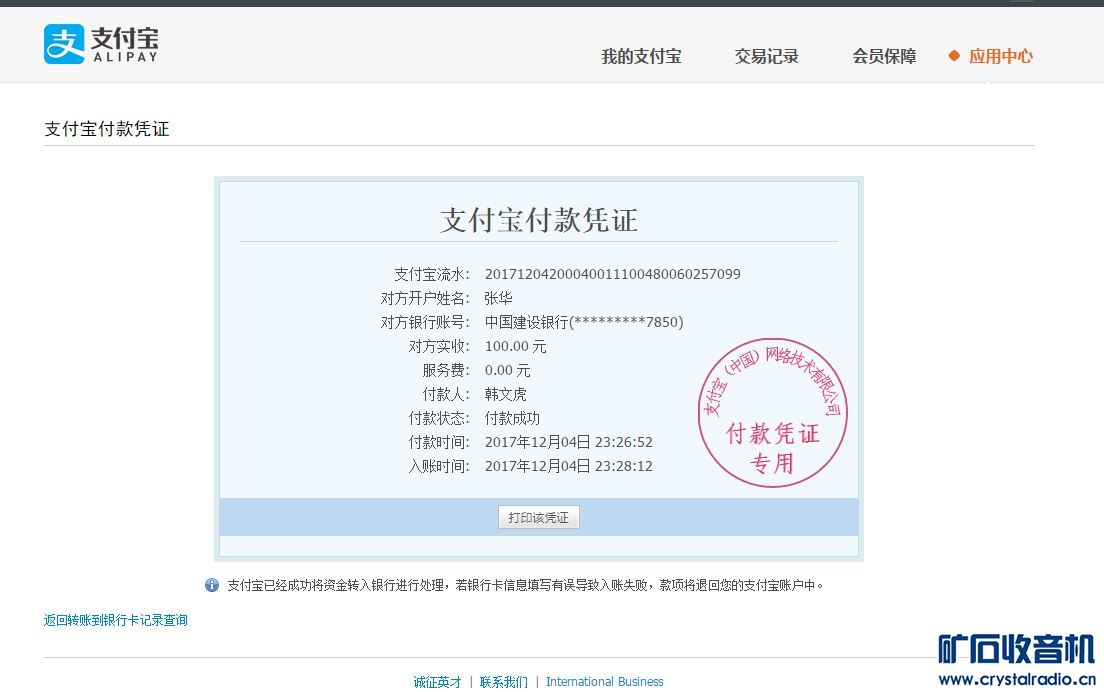This screenshot has width=1104, height=692.
Task: Click the status text 付款成功
Action: (x=512, y=417)
